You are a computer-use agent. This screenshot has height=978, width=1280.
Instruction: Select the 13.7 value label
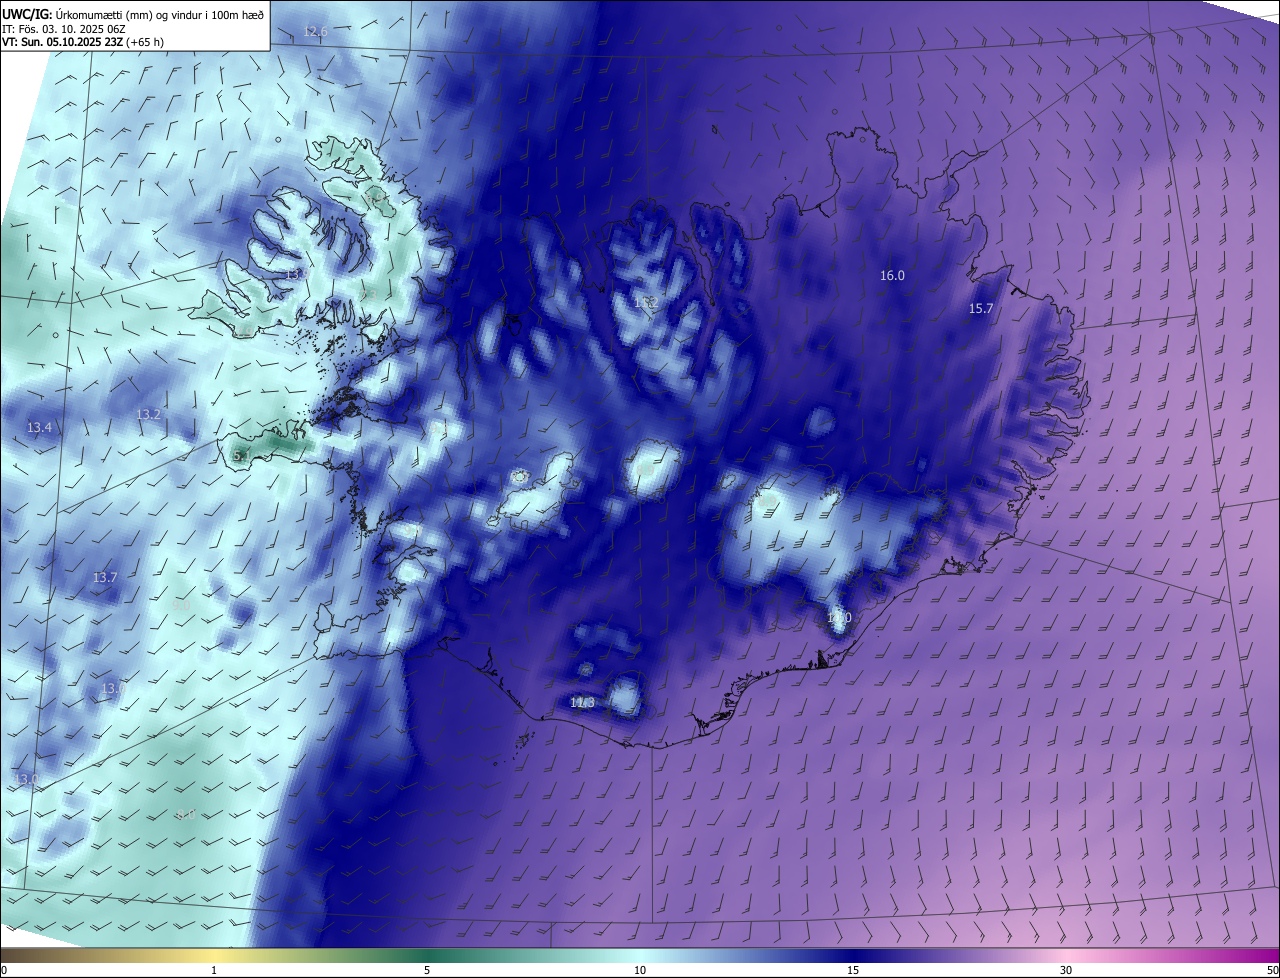105,577
